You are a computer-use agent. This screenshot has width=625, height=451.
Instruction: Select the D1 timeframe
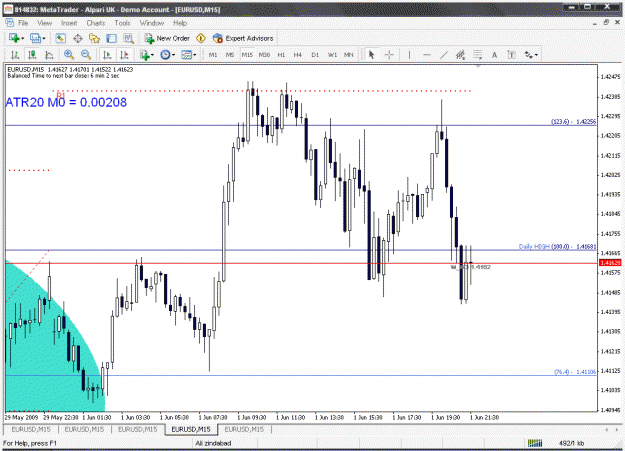(x=315, y=55)
